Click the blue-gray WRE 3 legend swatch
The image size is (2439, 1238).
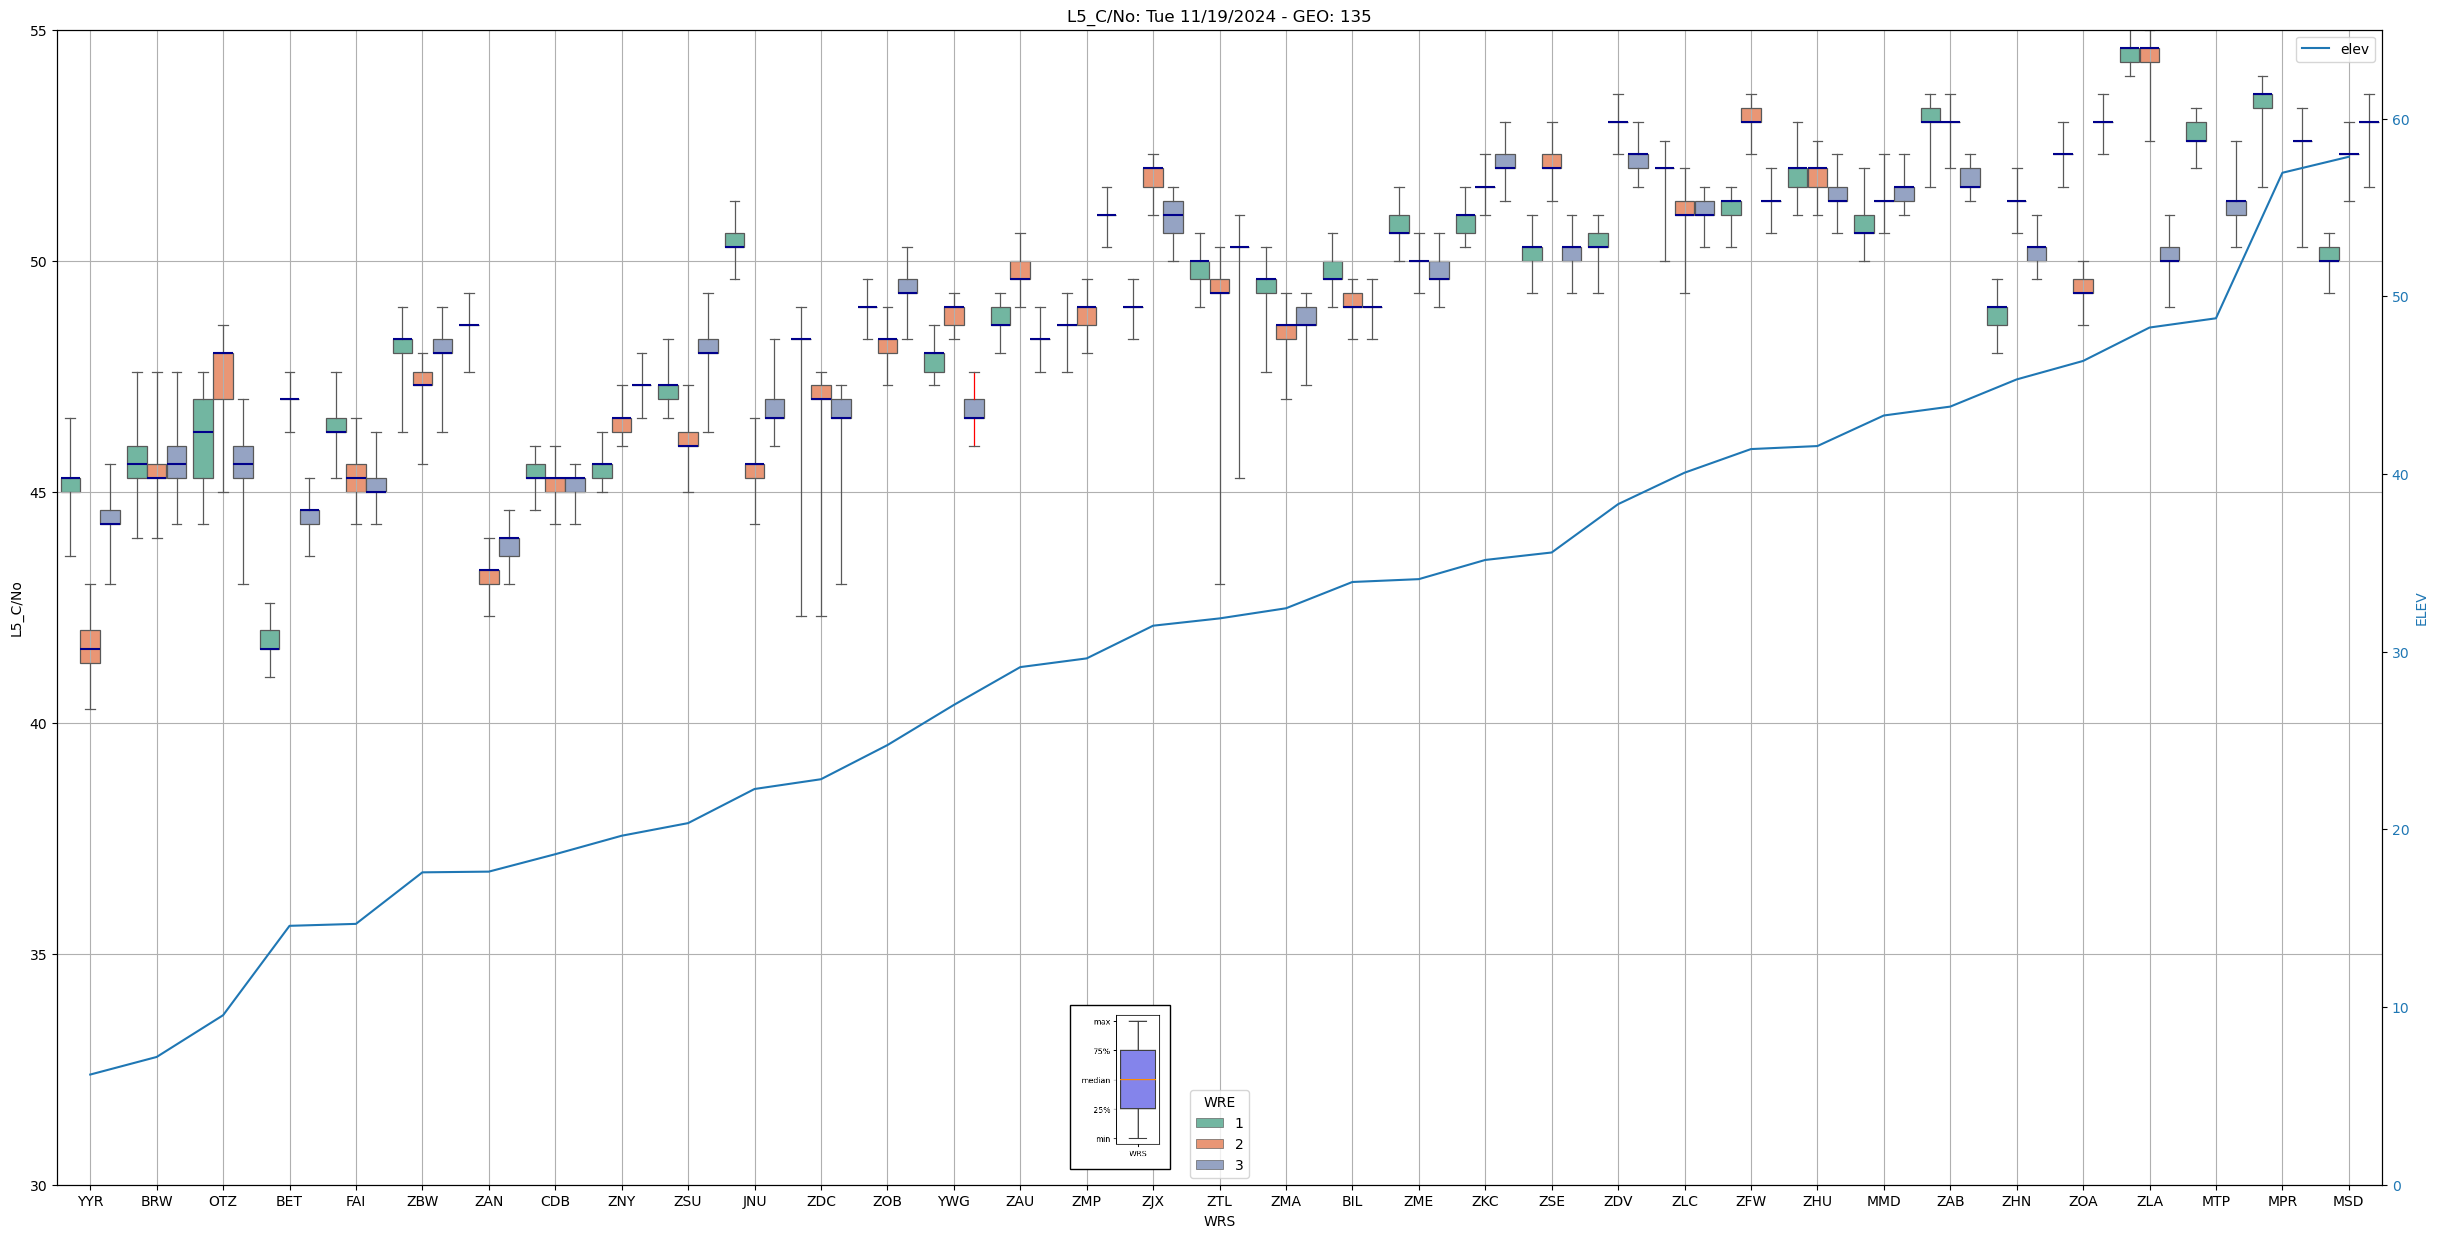[x=1209, y=1165]
